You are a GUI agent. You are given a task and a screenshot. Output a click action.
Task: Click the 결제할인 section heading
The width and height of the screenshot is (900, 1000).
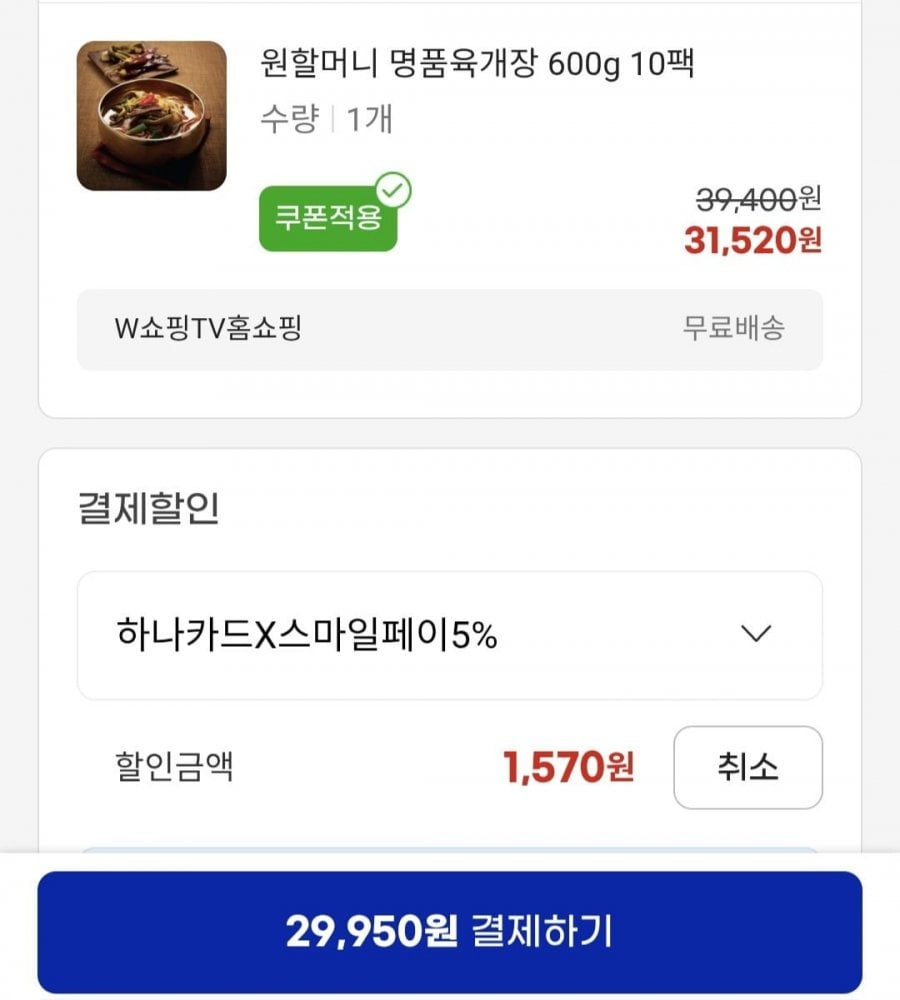pyautogui.click(x=148, y=508)
